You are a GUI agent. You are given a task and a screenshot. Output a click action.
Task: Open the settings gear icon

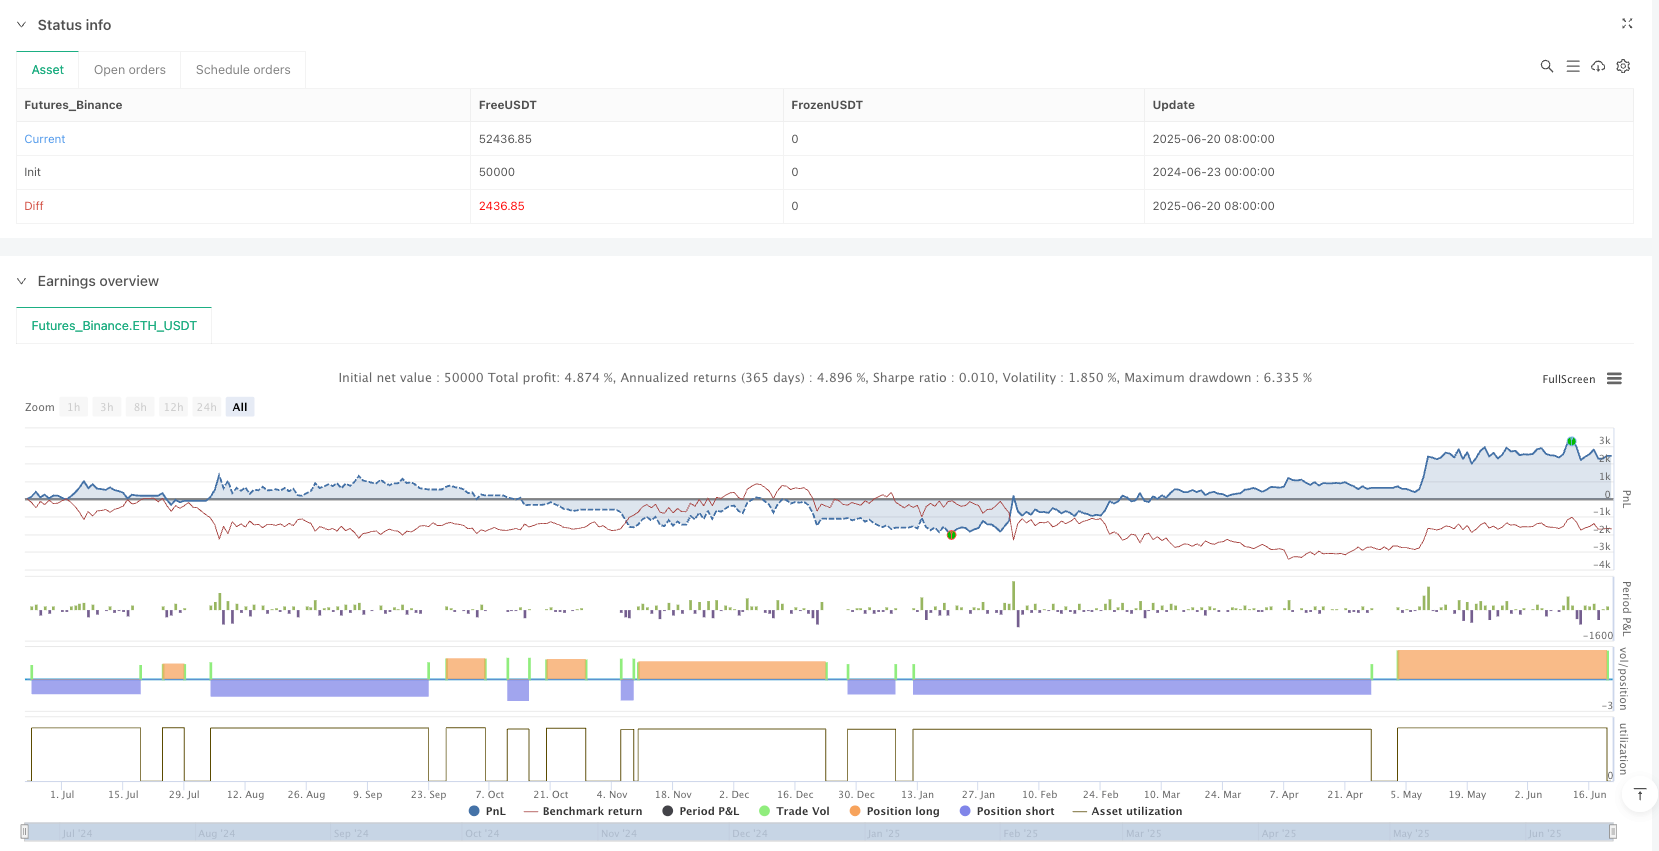pyautogui.click(x=1623, y=66)
